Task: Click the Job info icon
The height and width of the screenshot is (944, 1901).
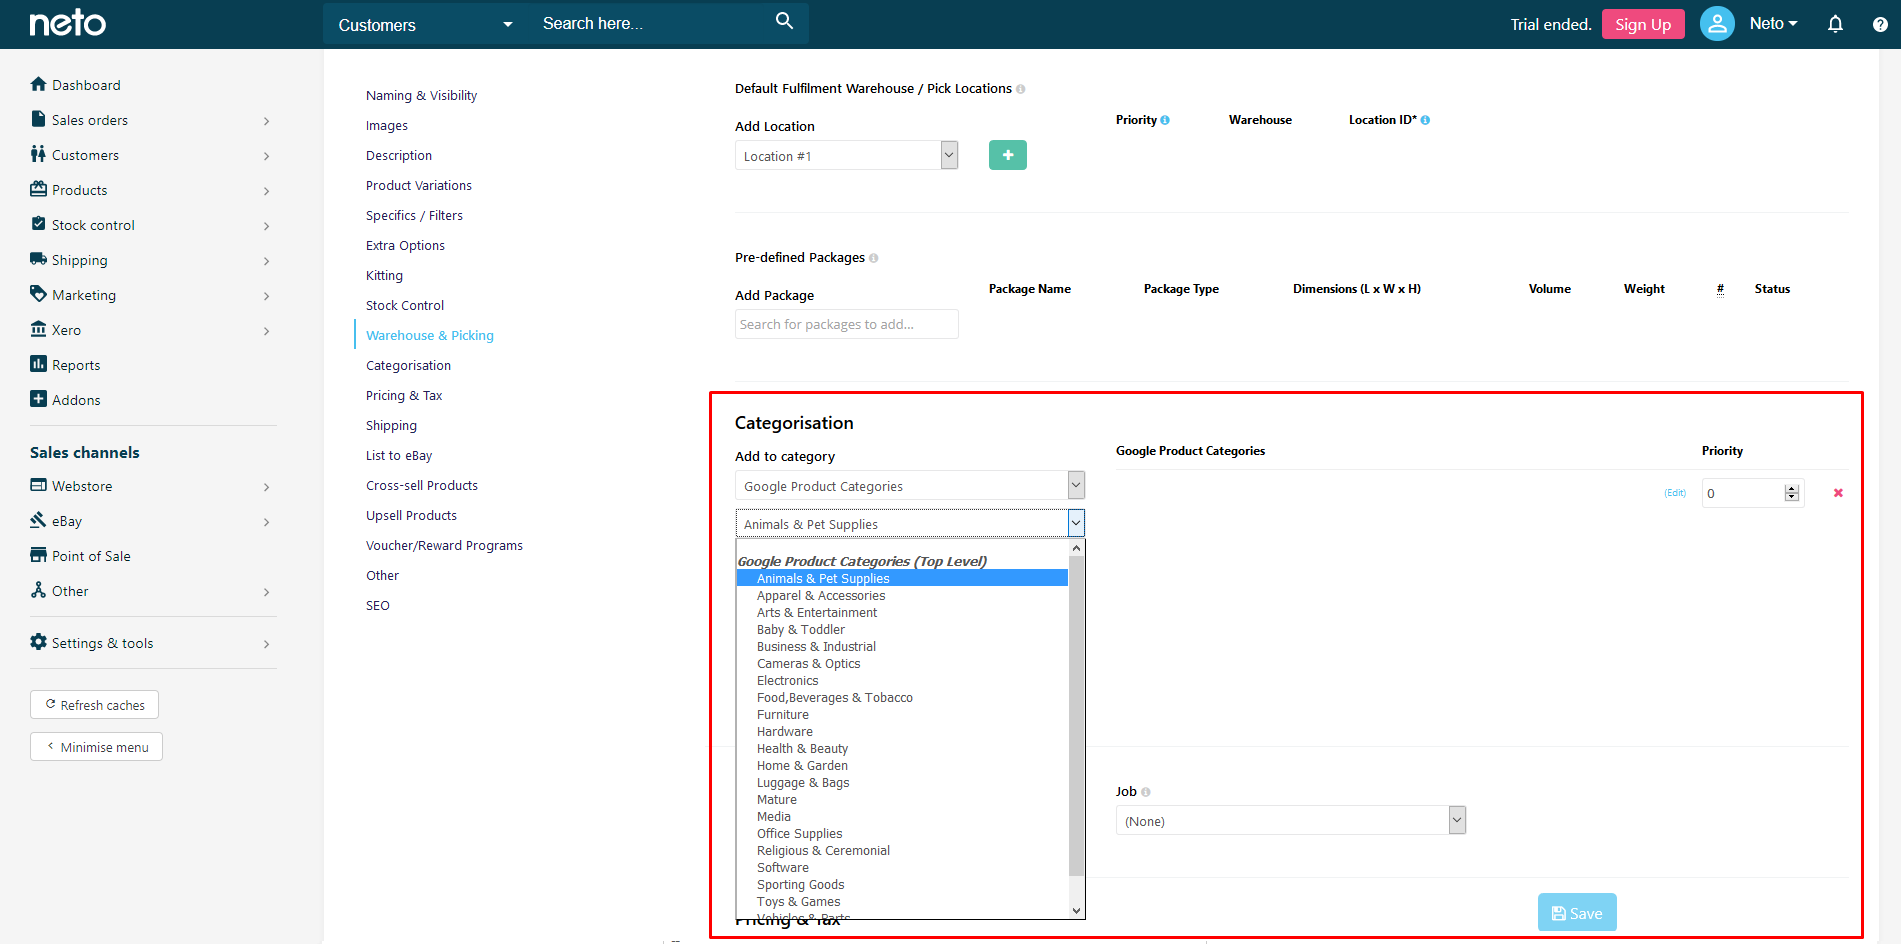Action: pos(1146,792)
